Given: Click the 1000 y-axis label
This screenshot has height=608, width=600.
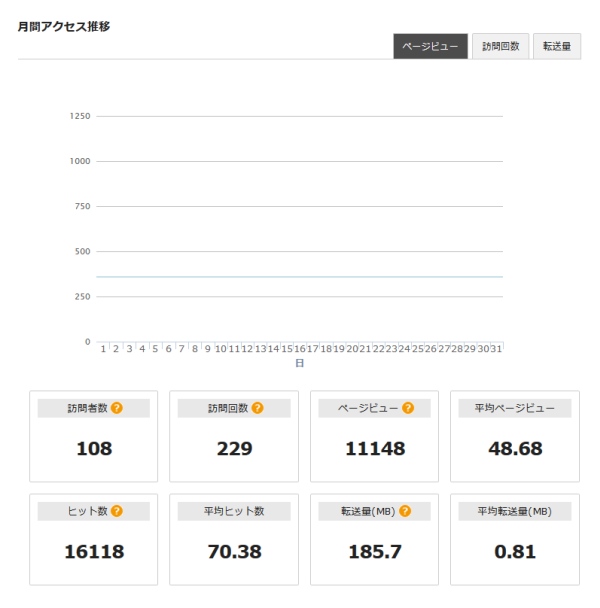Looking at the screenshot, I should pos(80,161).
